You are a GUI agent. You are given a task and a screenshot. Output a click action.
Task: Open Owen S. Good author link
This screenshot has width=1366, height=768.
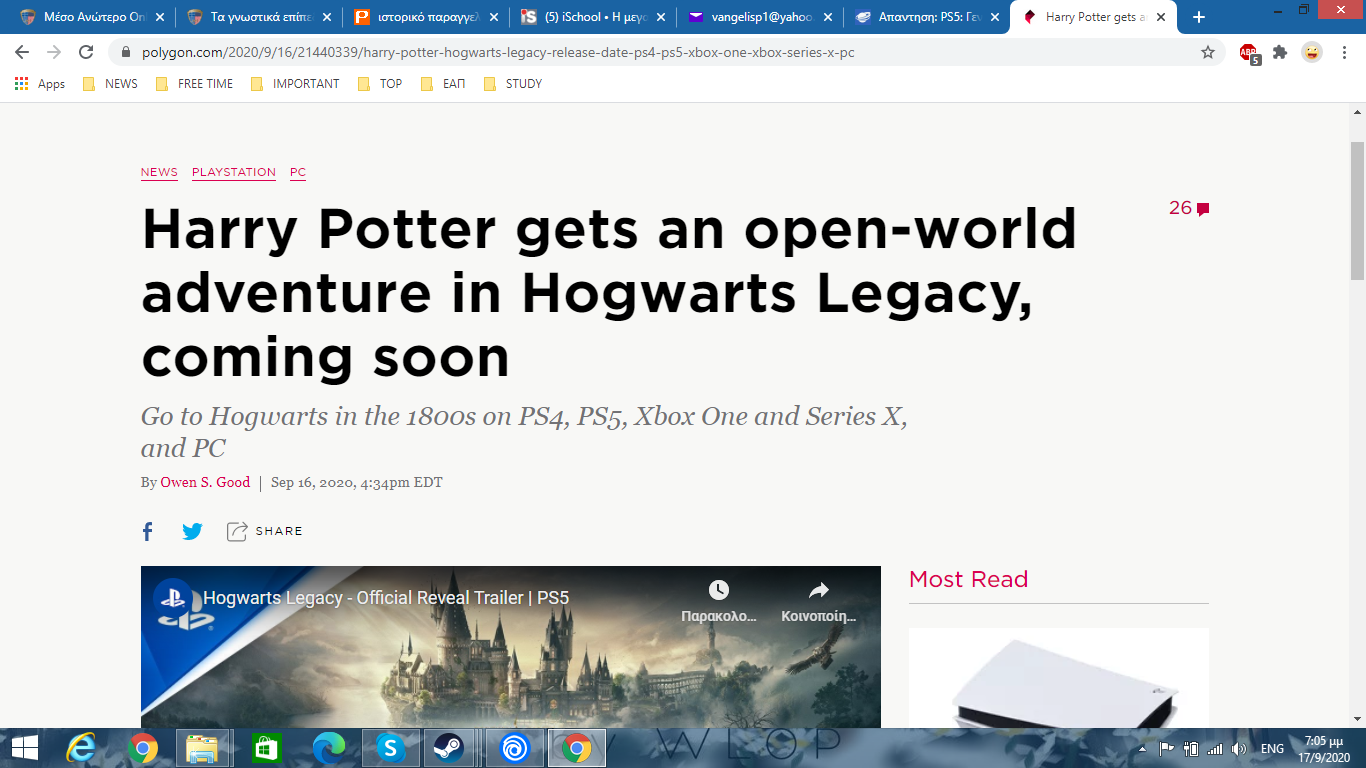(x=205, y=482)
